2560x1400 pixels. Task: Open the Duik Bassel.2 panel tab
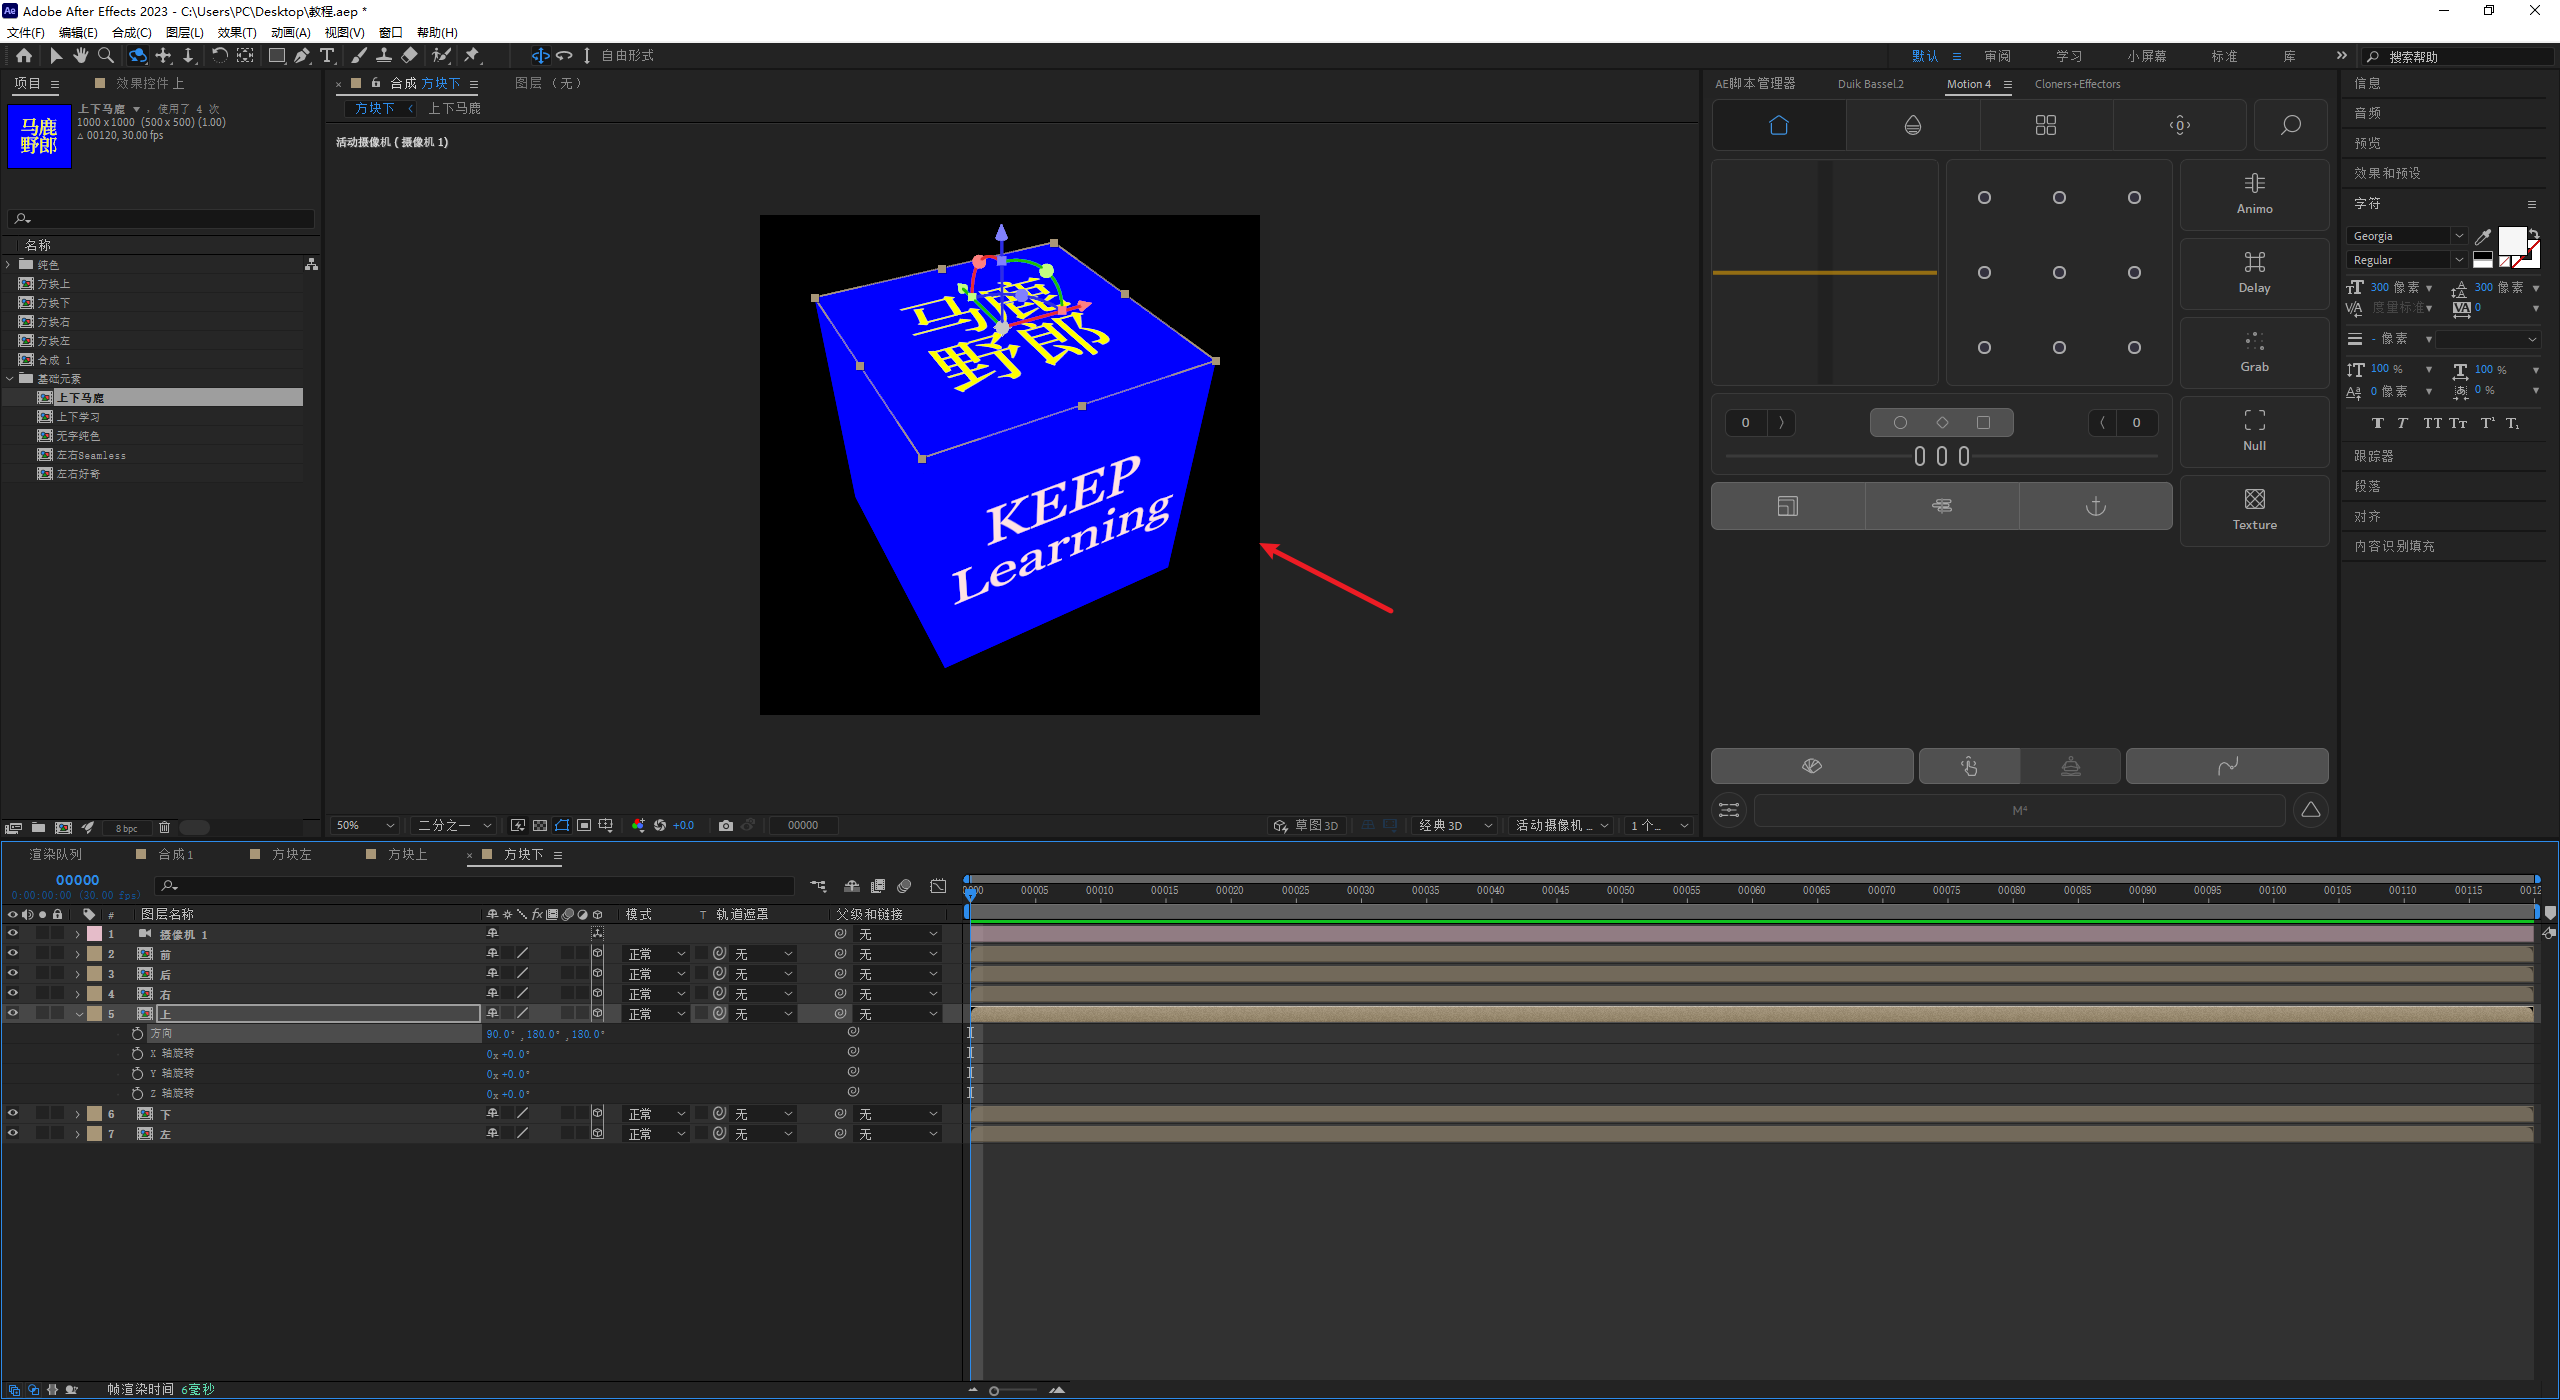(1870, 84)
